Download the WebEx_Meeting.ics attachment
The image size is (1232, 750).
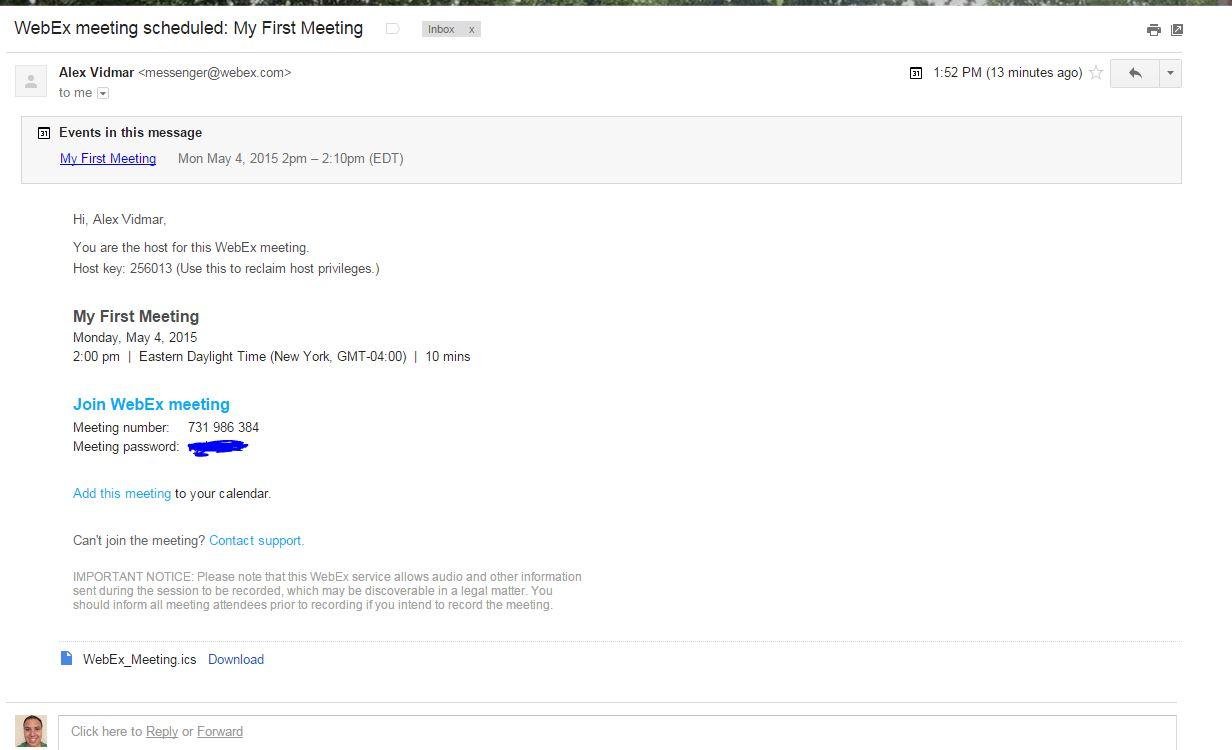coord(236,659)
